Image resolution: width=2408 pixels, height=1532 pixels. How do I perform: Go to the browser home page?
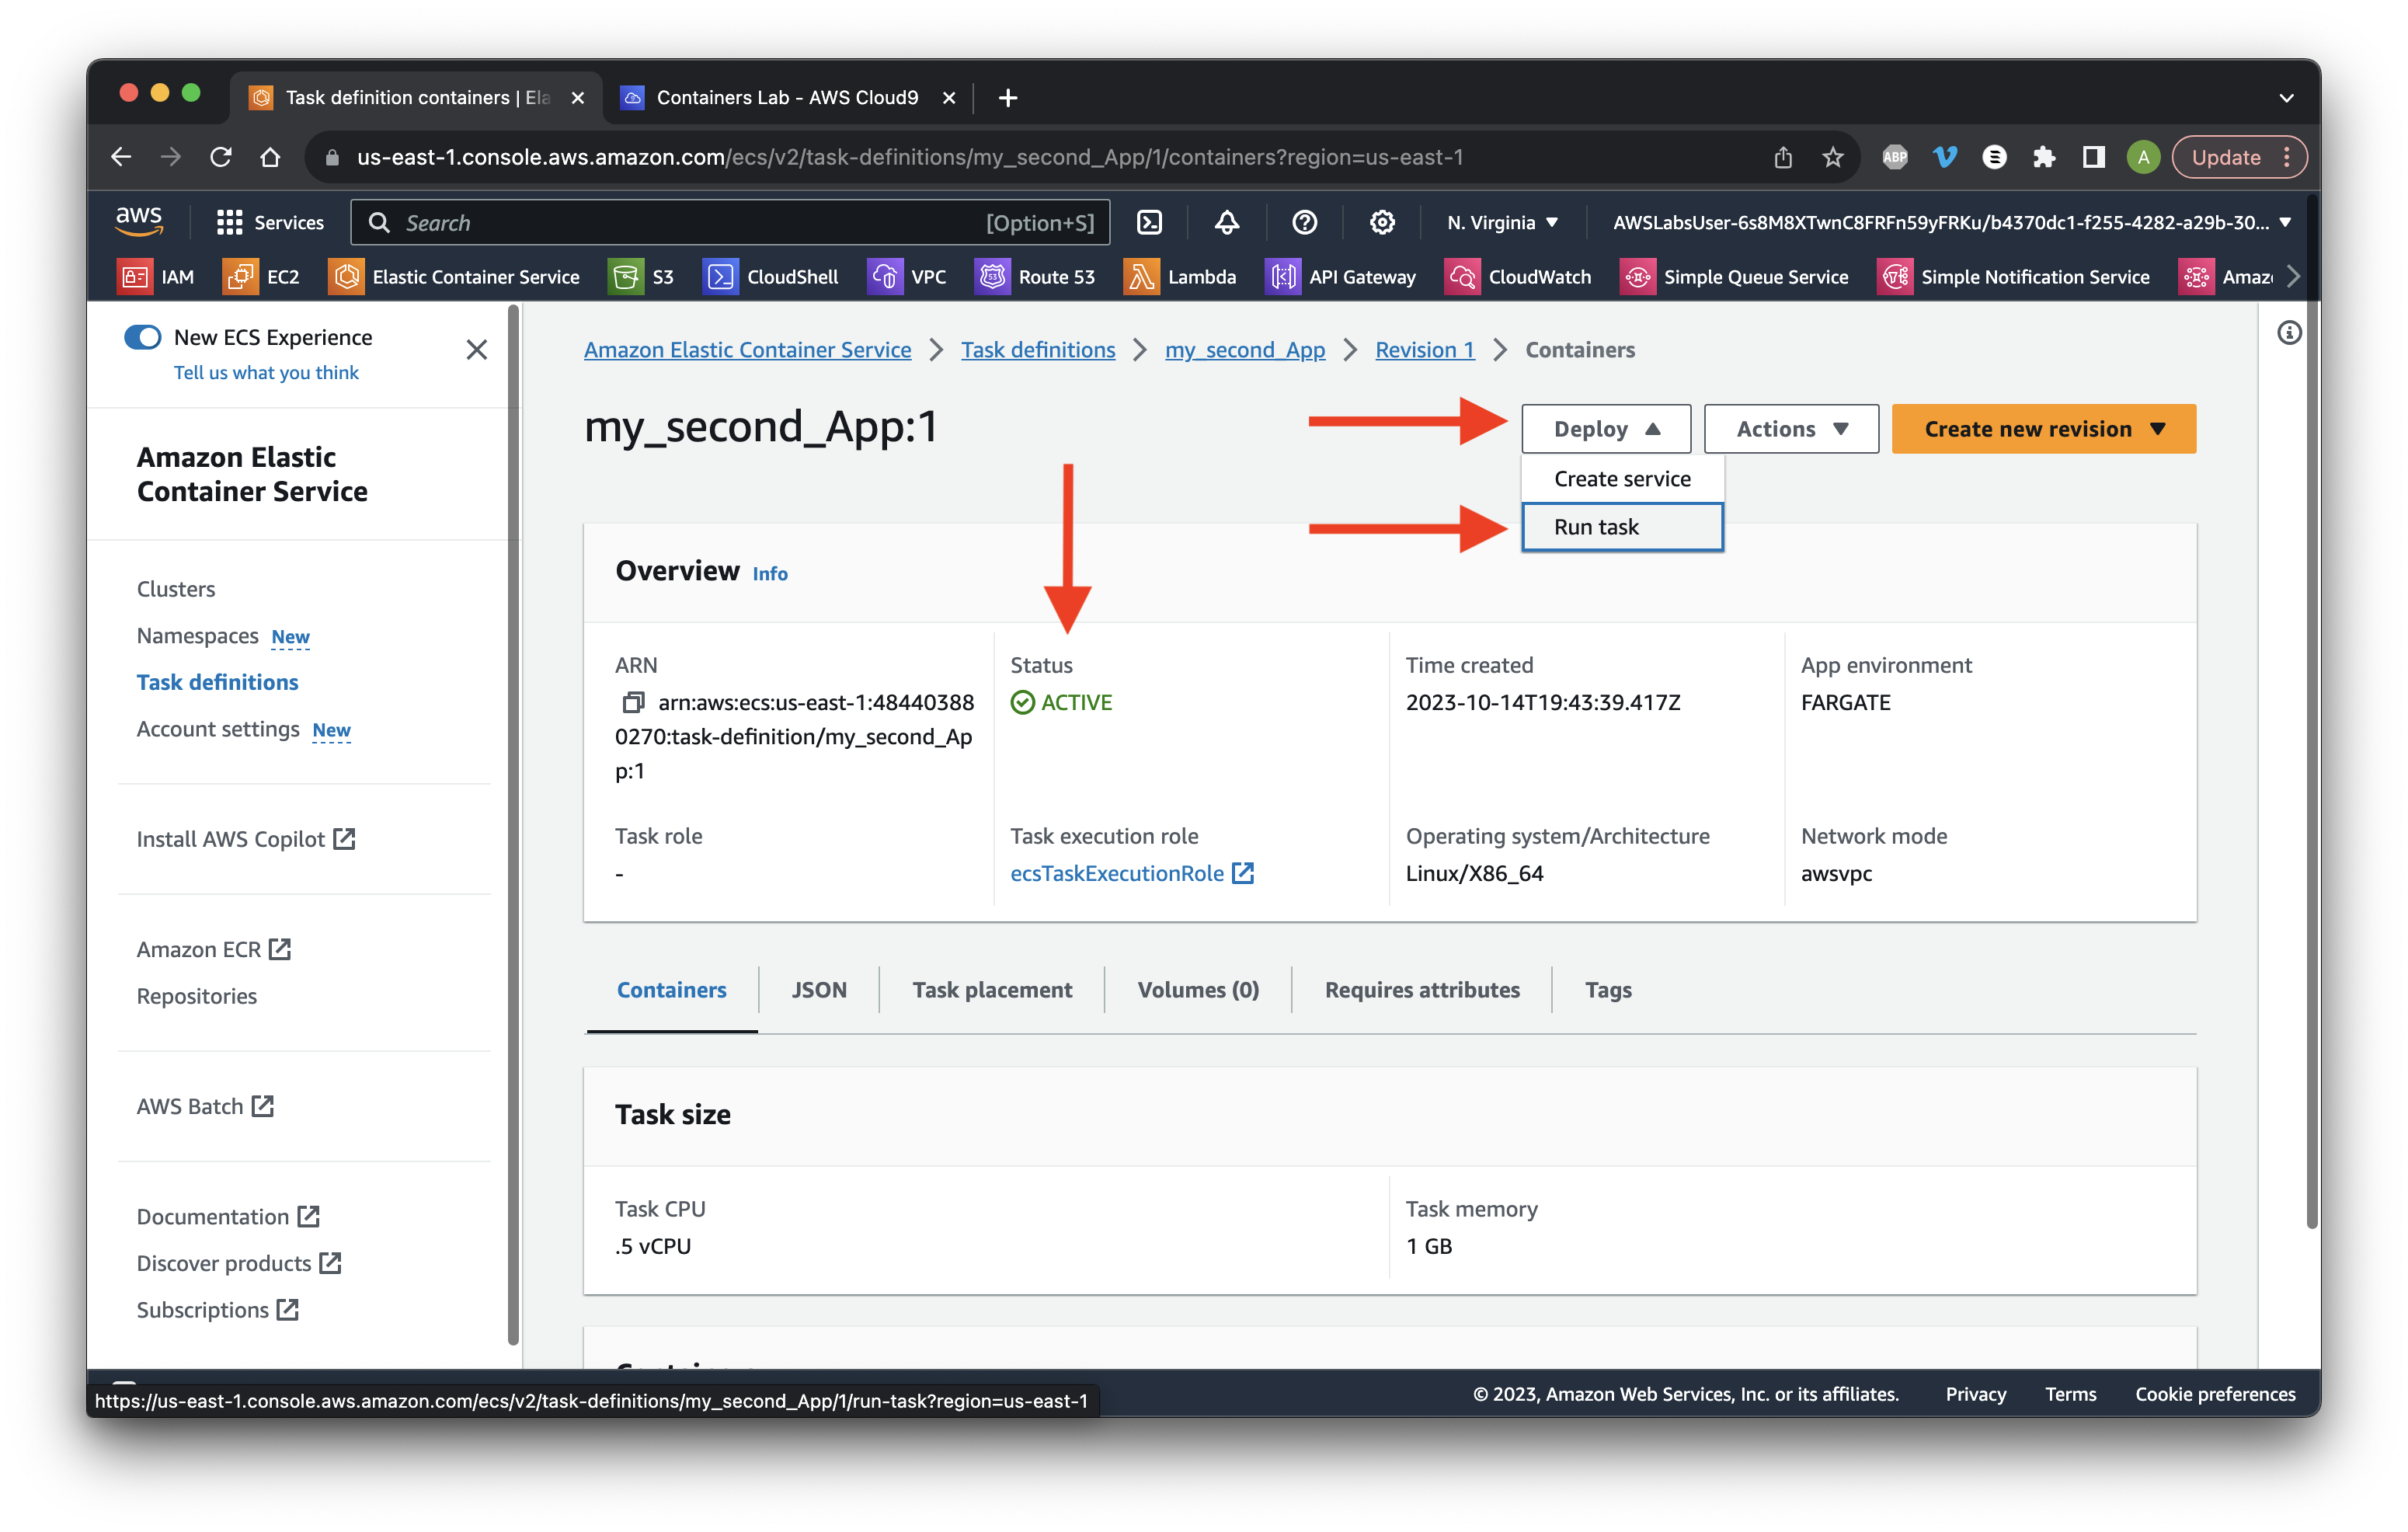pyautogui.click(x=270, y=157)
